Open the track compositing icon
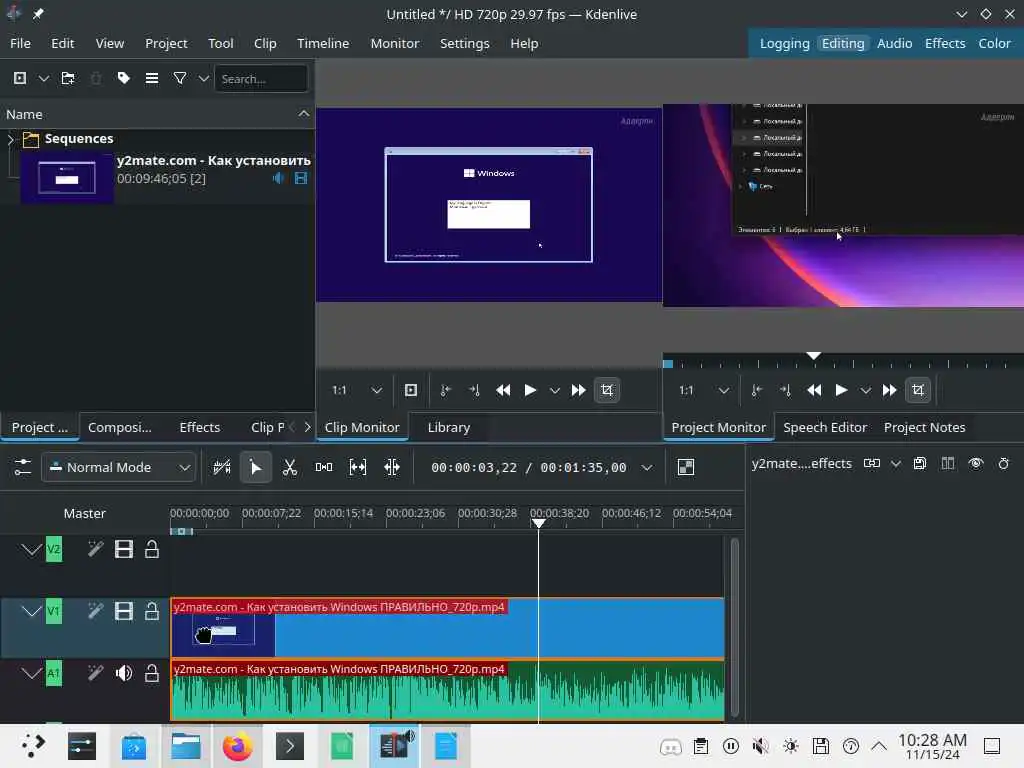The height and width of the screenshot is (768, 1024). click(221, 467)
